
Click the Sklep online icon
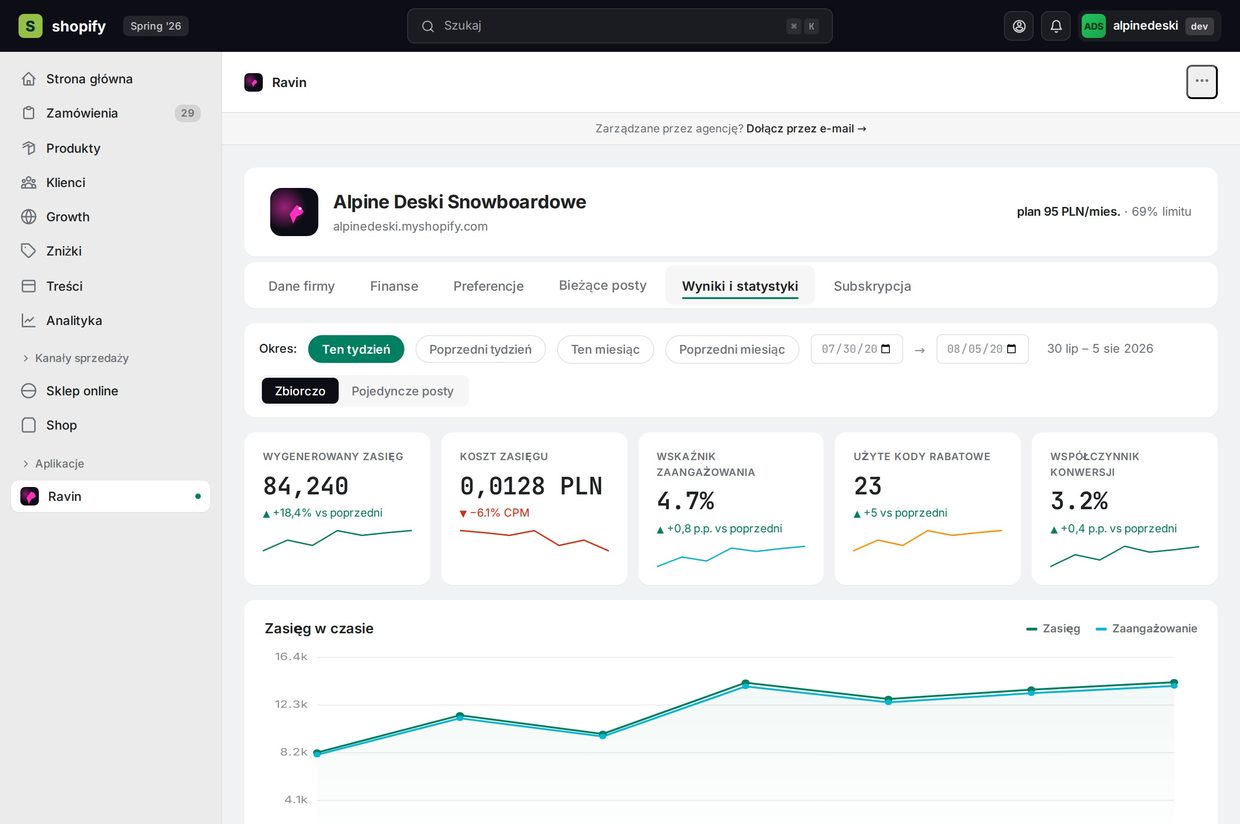tap(29, 391)
